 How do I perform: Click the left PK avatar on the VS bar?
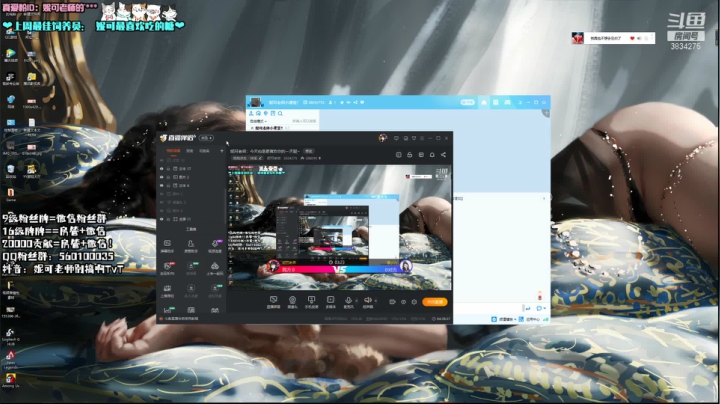pyautogui.click(x=274, y=265)
